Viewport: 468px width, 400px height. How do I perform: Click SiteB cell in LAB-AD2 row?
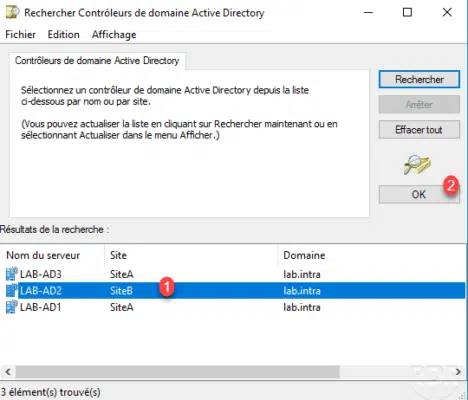[121, 291]
